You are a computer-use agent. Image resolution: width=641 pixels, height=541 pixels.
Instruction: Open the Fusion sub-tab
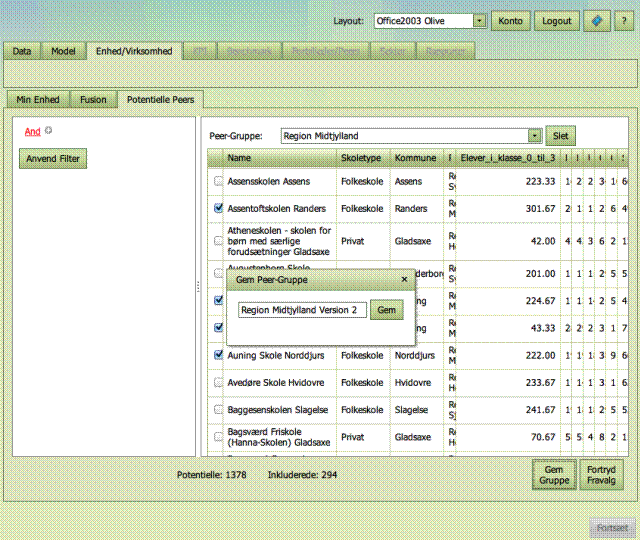91,99
